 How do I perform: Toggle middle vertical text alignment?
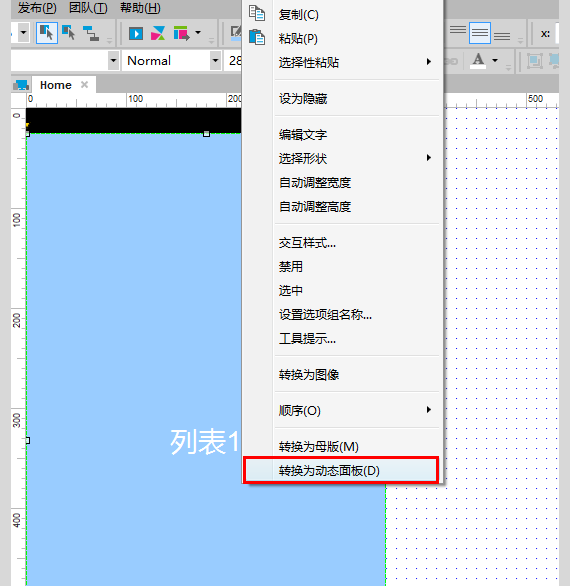coord(480,33)
